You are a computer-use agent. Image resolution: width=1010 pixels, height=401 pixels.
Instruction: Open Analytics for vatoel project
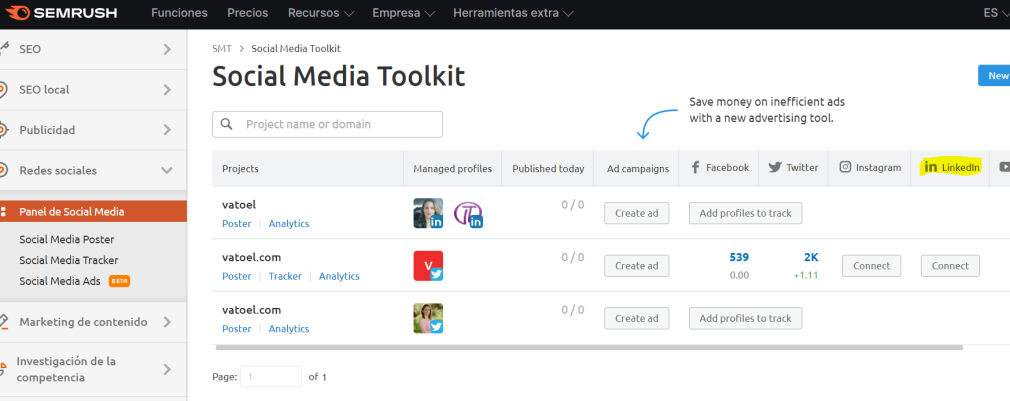click(x=289, y=223)
